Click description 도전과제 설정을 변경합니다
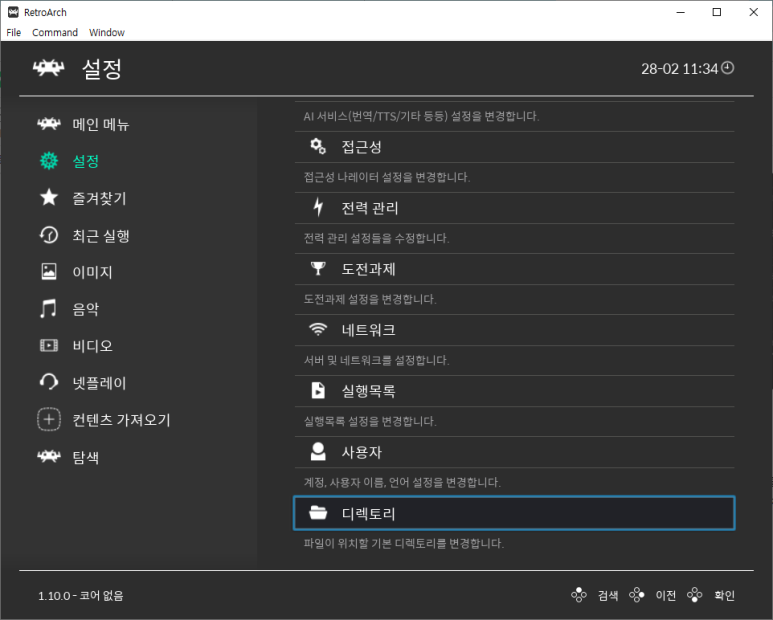This screenshot has width=773, height=620. 370,299
